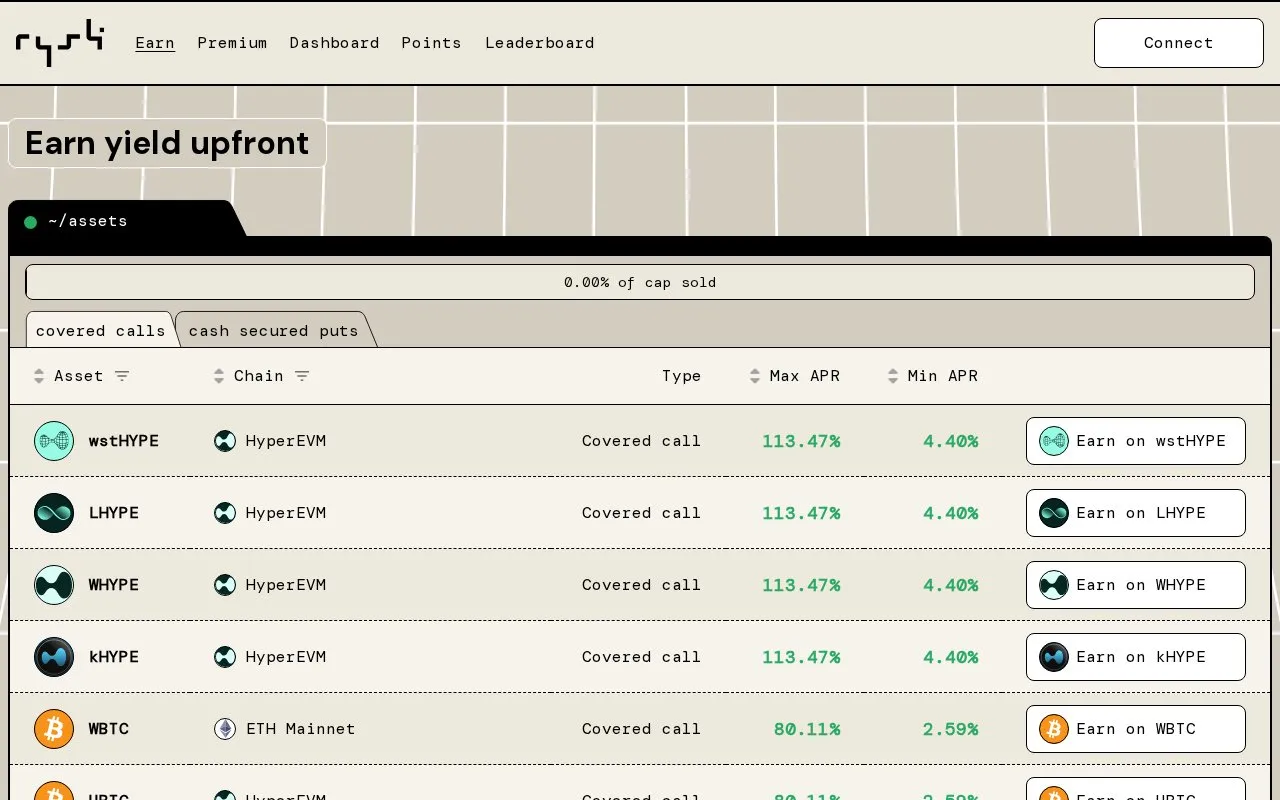Click Earn on LHYPE button

[1136, 513]
